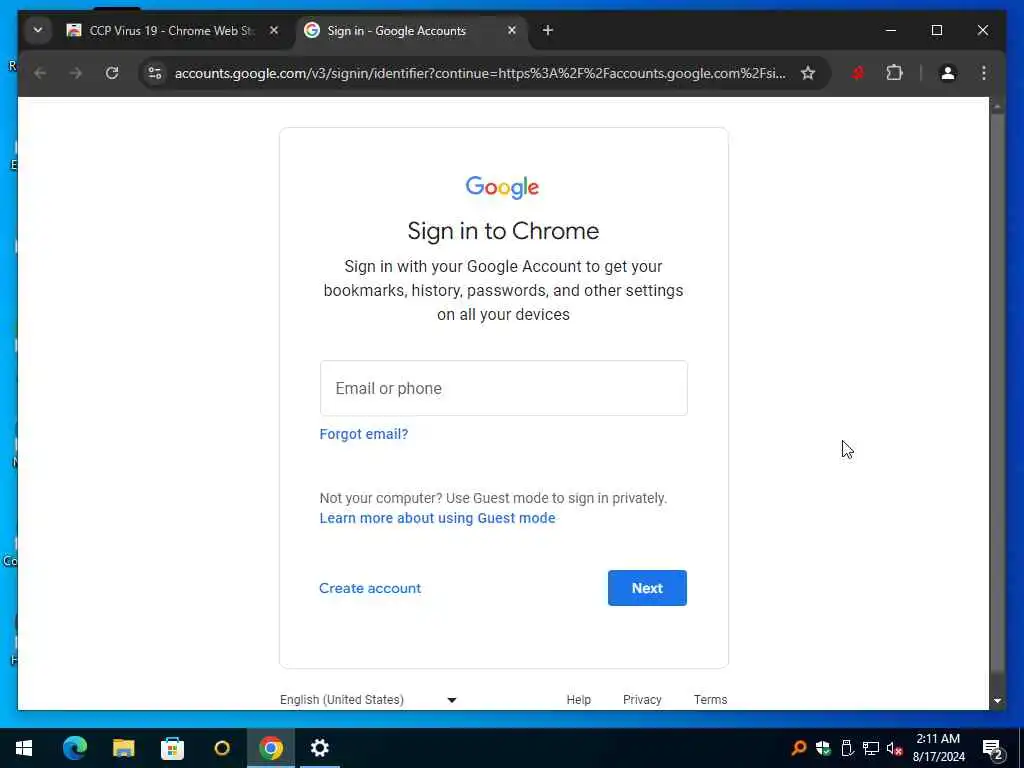Click the red pinned extension icon
1024x768 pixels.
tap(857, 73)
